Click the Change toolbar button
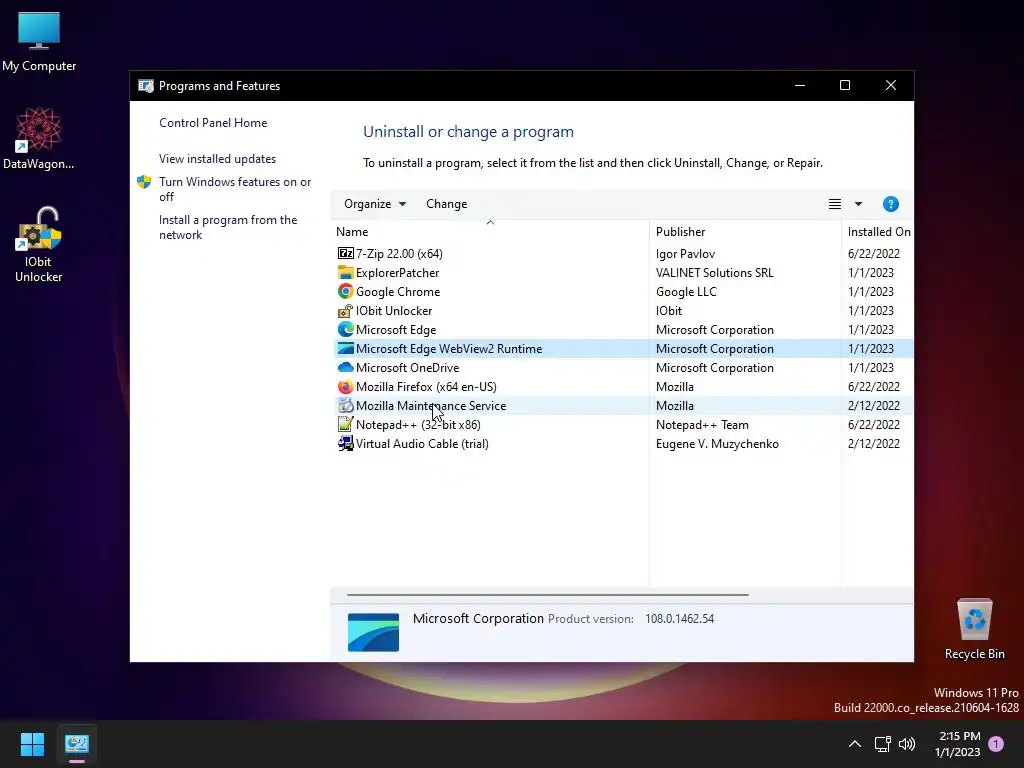The width and height of the screenshot is (1024, 768). (x=447, y=204)
